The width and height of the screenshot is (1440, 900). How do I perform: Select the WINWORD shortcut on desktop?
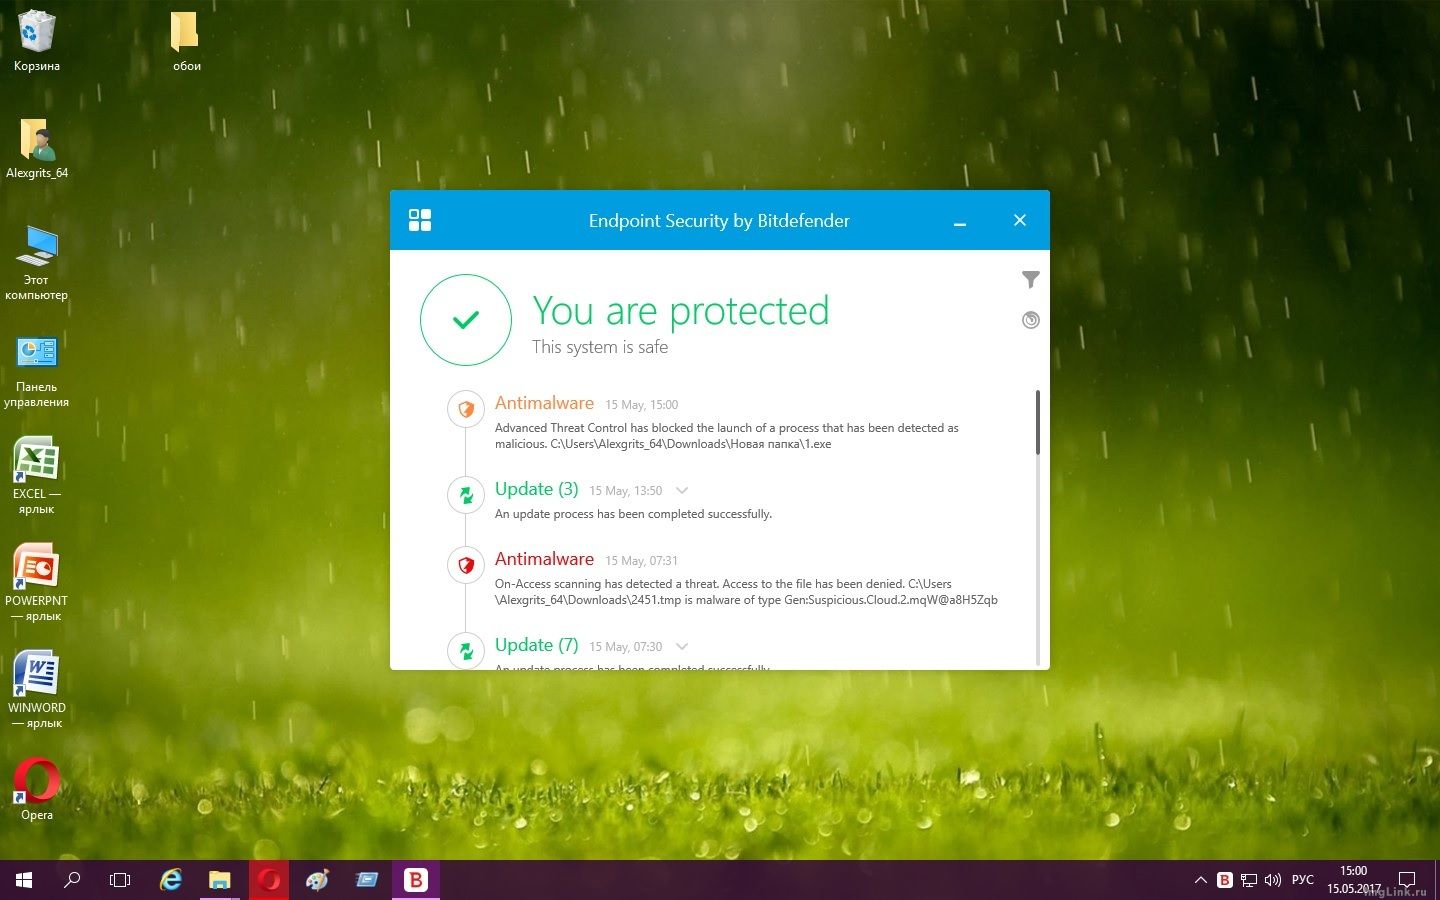tap(37, 690)
